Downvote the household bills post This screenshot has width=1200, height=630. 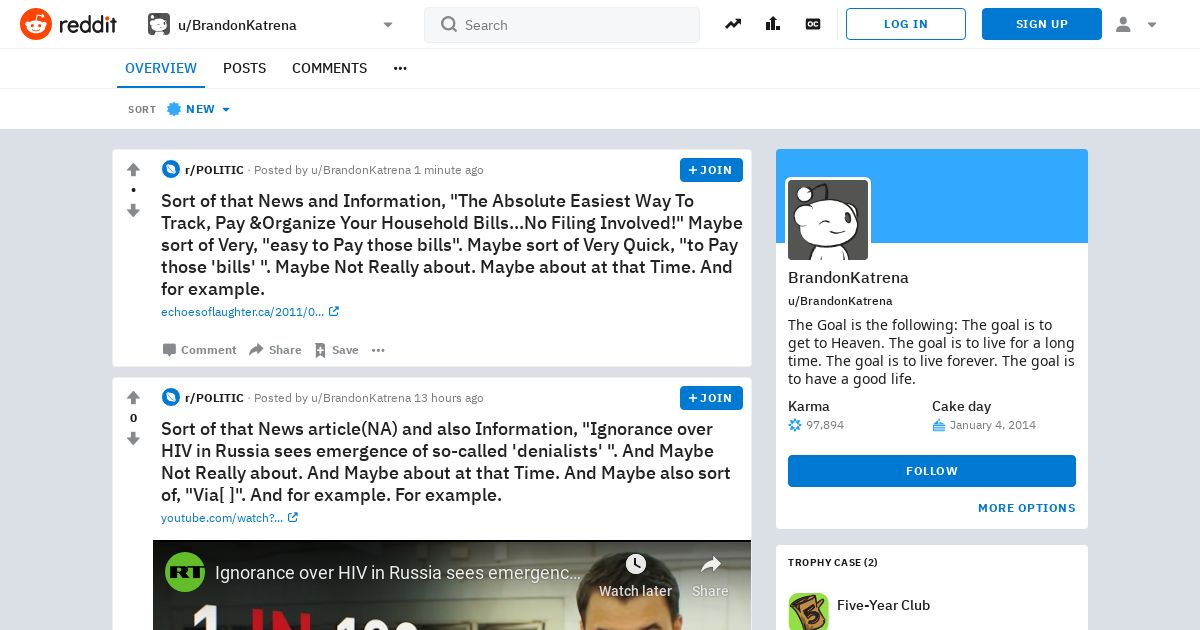(x=133, y=210)
